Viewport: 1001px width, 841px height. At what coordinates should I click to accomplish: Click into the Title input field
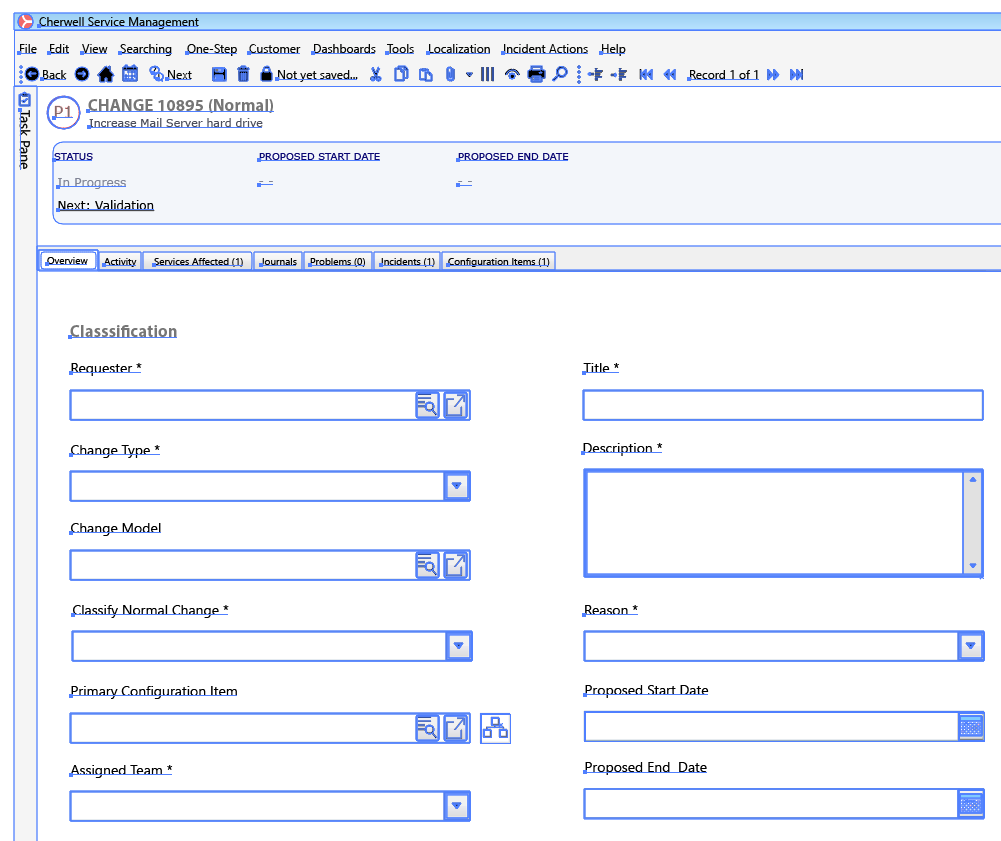(x=783, y=405)
